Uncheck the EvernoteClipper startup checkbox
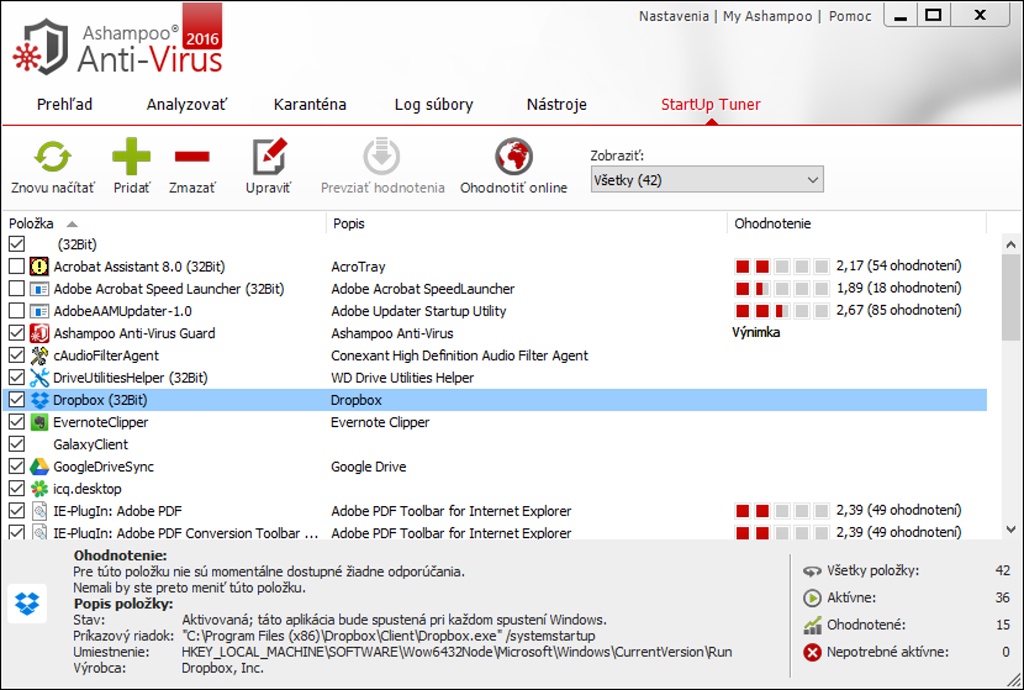The width and height of the screenshot is (1024, 690). 16,422
